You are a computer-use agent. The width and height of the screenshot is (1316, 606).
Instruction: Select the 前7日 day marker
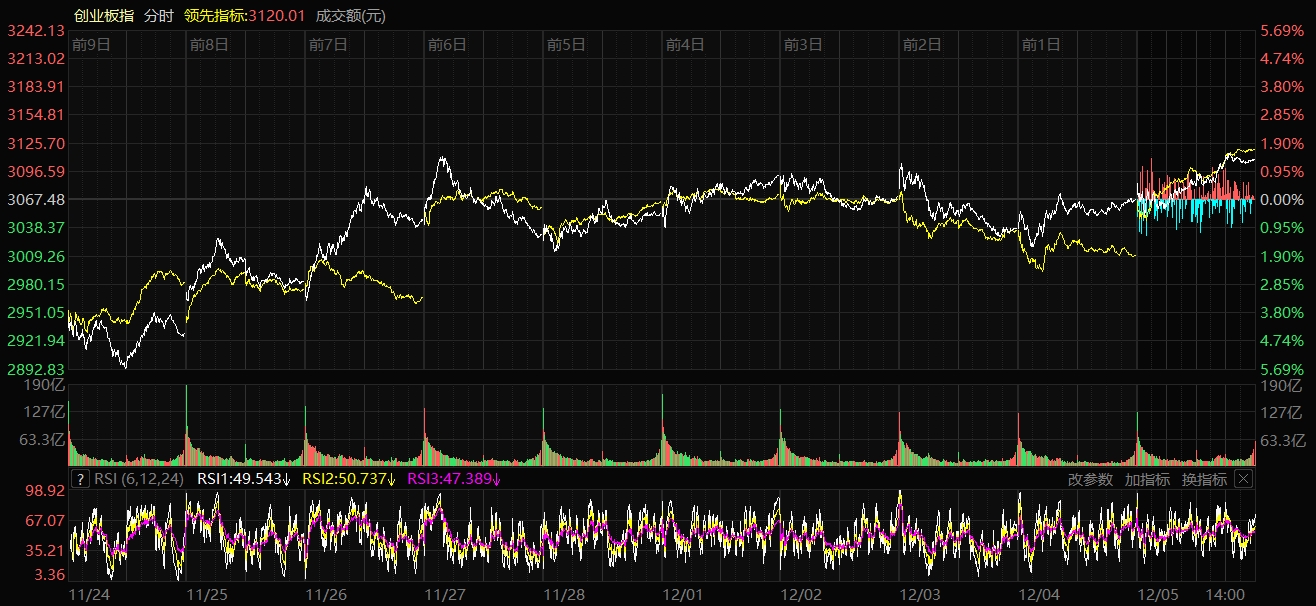pos(328,44)
